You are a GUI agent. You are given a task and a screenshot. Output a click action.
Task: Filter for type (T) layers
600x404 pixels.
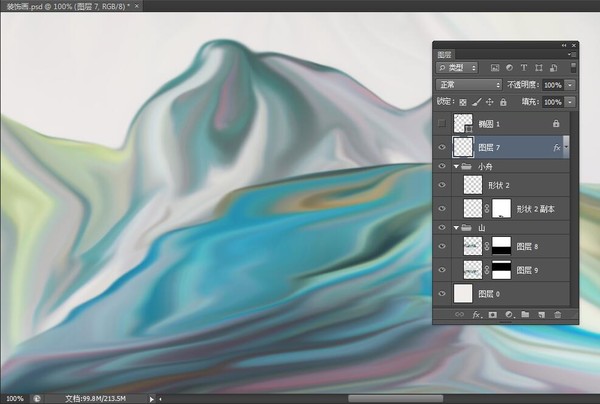pyautogui.click(x=523, y=68)
